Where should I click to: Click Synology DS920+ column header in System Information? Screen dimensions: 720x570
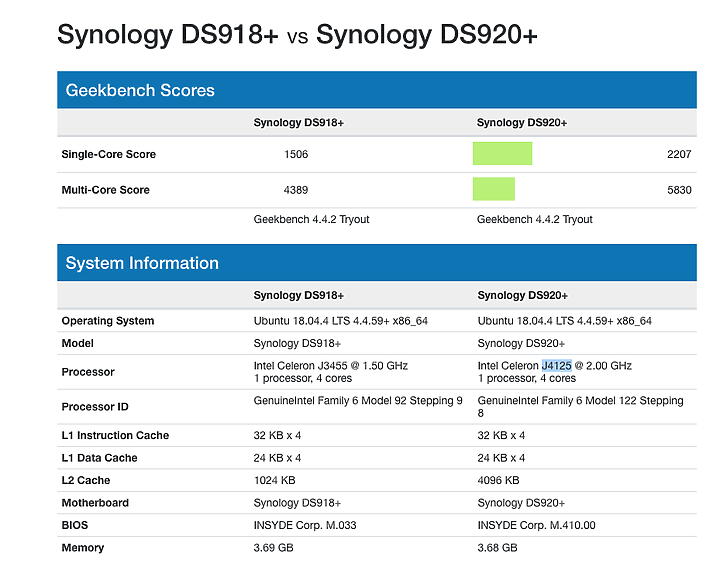(x=523, y=295)
